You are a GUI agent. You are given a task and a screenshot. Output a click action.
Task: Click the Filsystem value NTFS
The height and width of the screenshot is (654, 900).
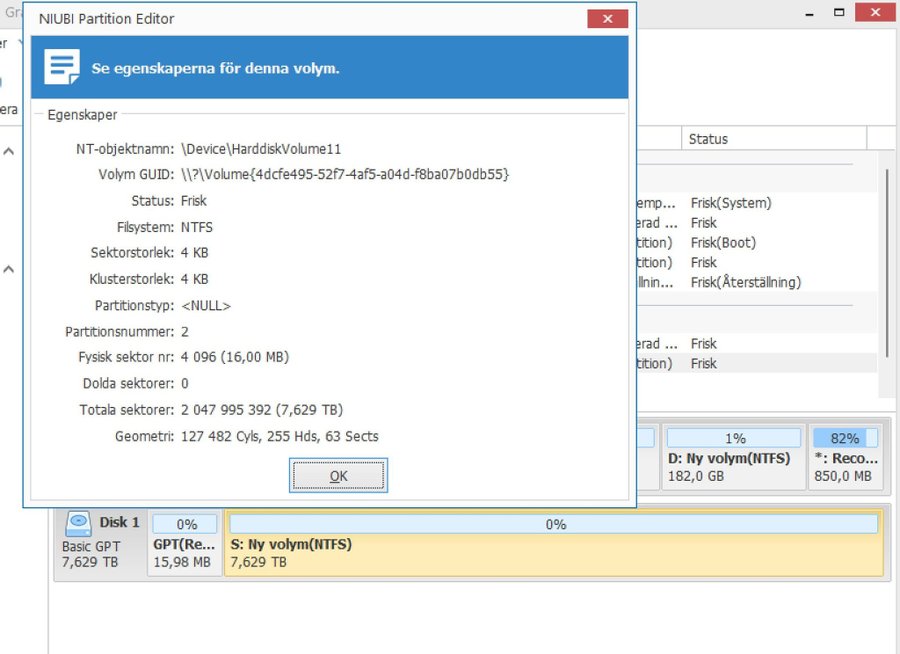point(197,227)
